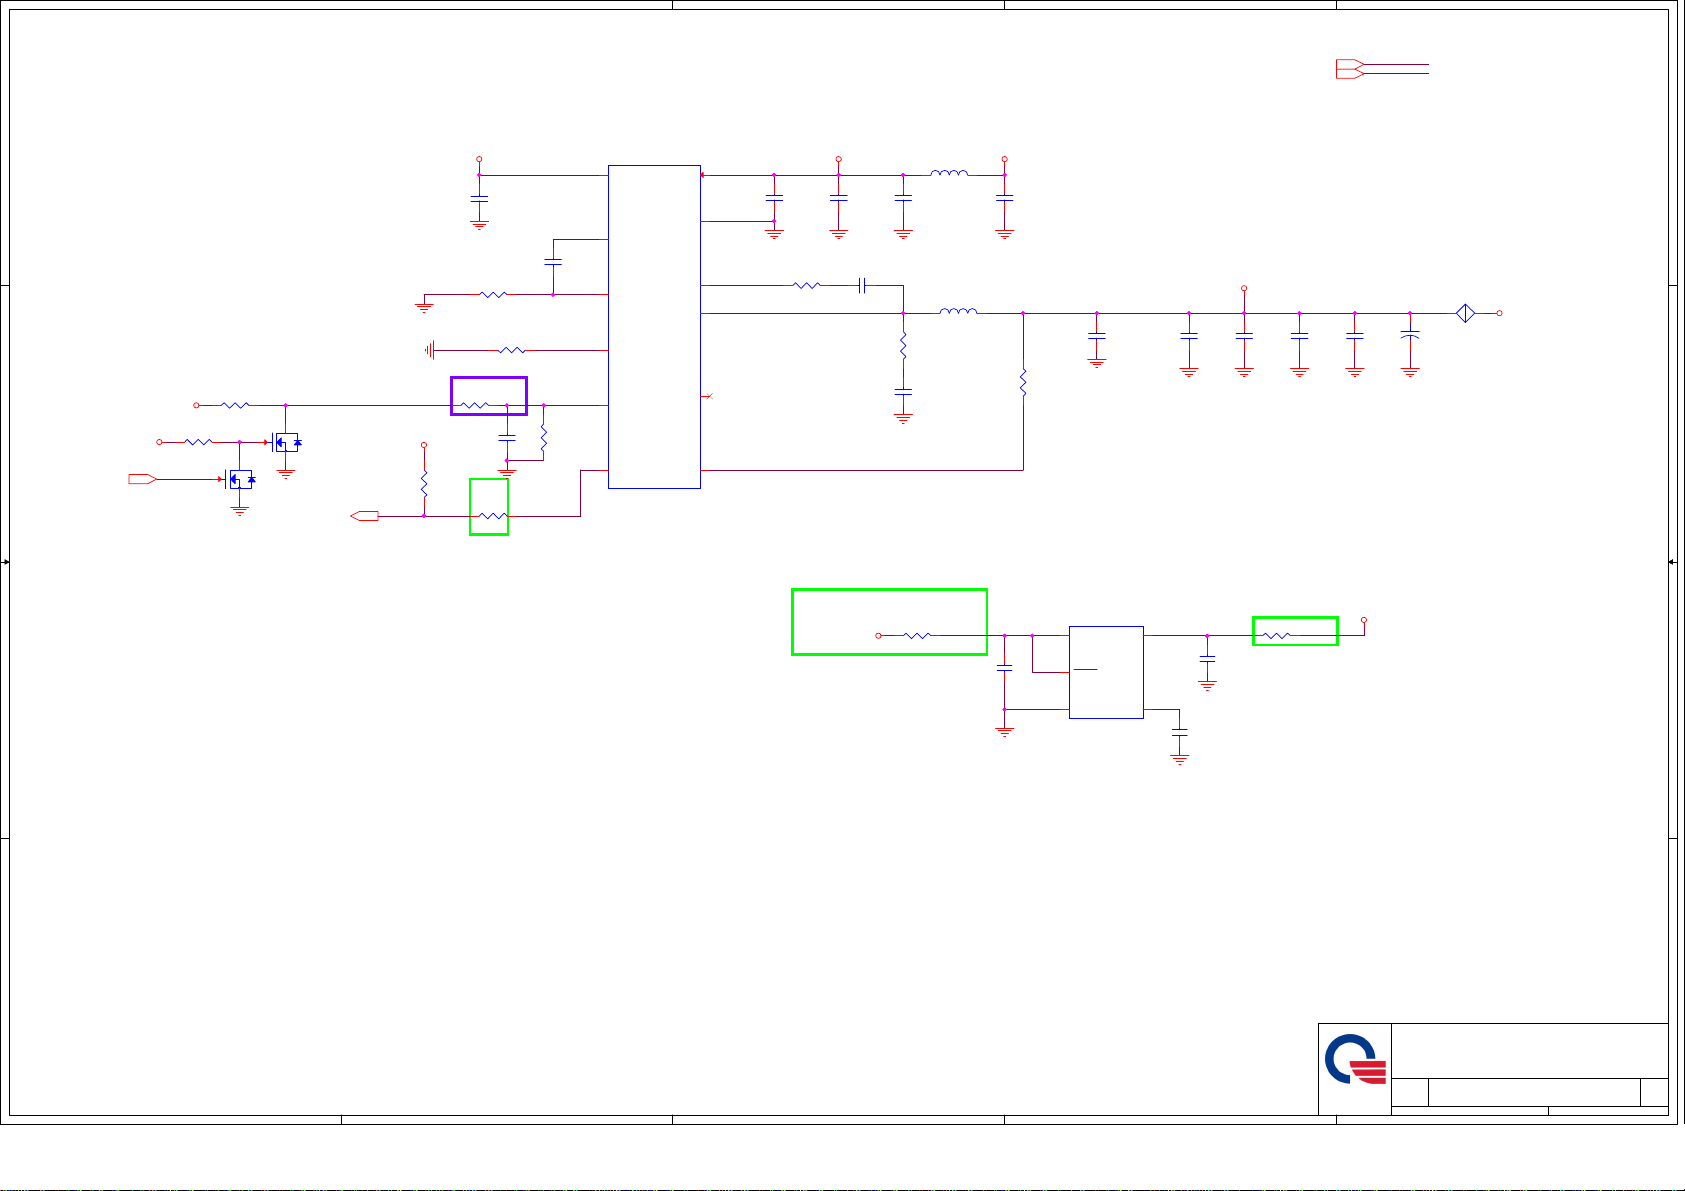
Task: Select the small square IC symbol at lower right
Action: pyautogui.click(x=1106, y=672)
